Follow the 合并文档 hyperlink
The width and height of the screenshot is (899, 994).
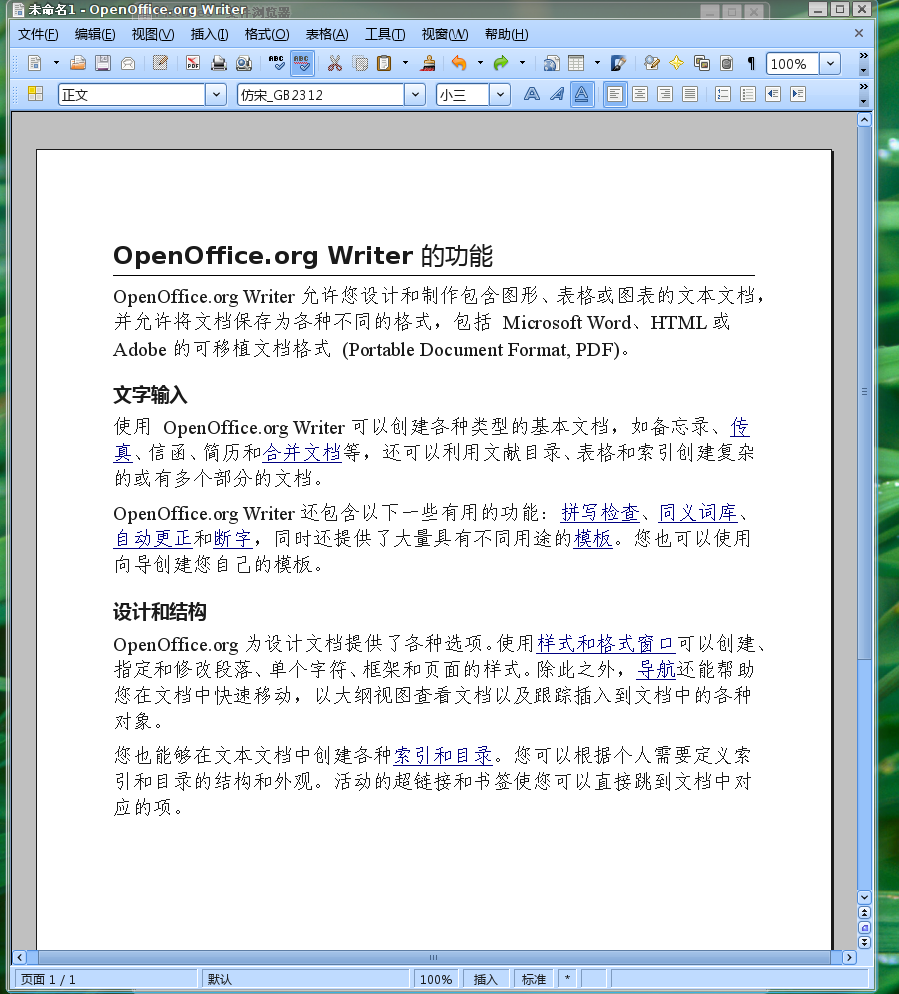[x=302, y=453]
